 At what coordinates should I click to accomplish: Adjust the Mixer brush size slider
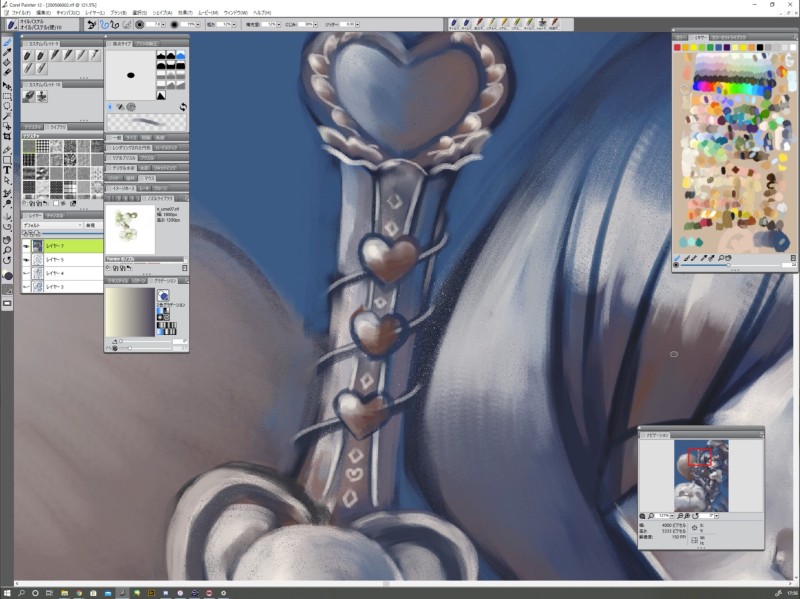point(731,265)
